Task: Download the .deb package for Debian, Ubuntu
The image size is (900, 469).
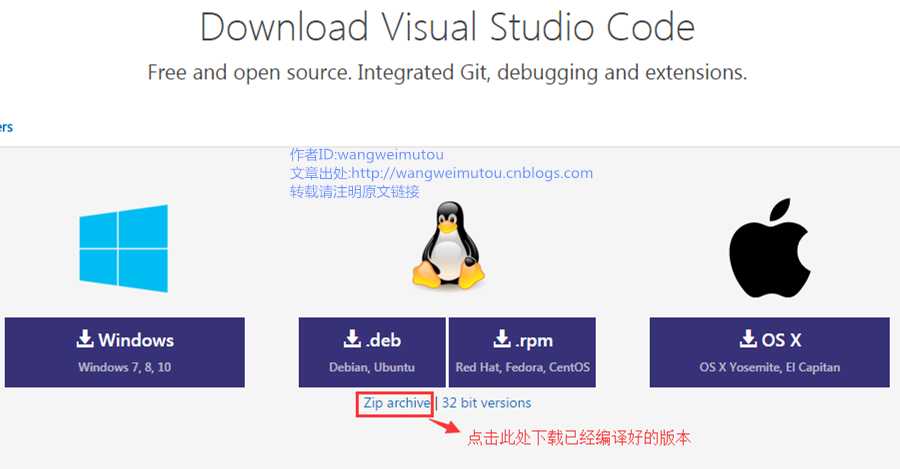Action: click(372, 352)
